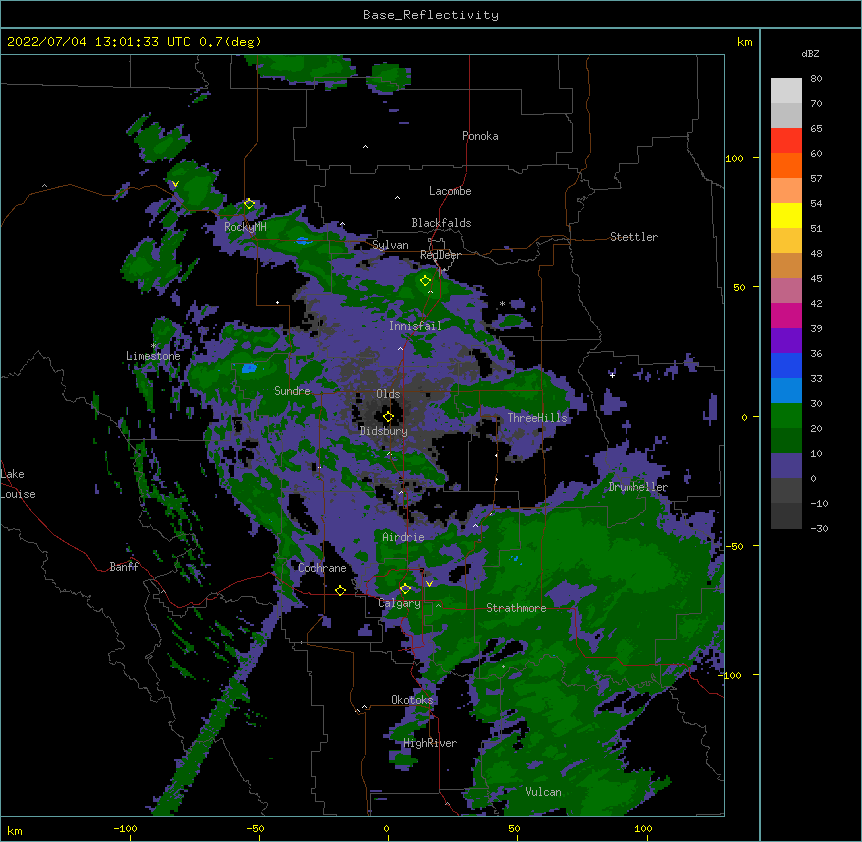Viewport: 862px width, 842px height.
Task: Click the Ponoka city label
Action: 480,136
